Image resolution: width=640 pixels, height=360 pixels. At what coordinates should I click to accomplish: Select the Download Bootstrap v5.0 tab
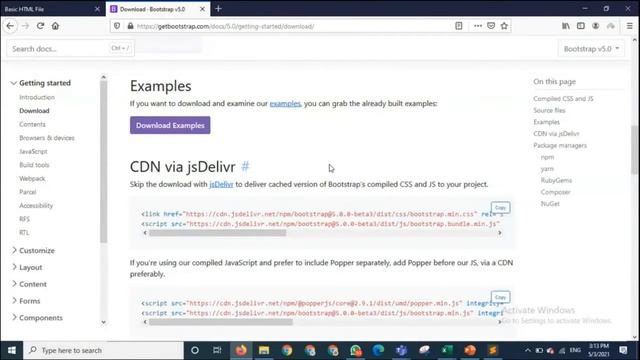click(158, 9)
